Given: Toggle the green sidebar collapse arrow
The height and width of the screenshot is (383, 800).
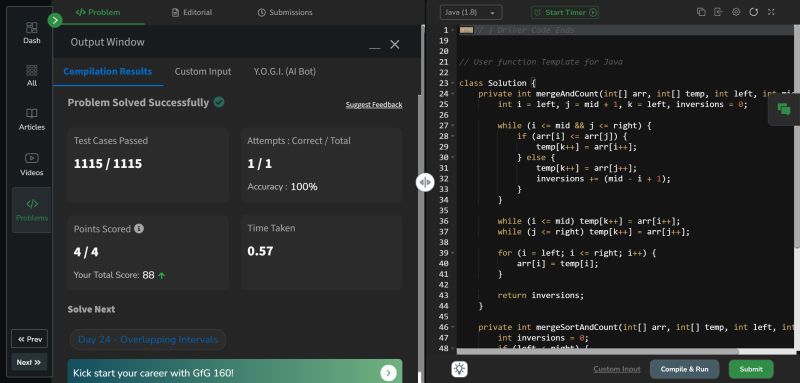Looking at the screenshot, I should 55,20.
